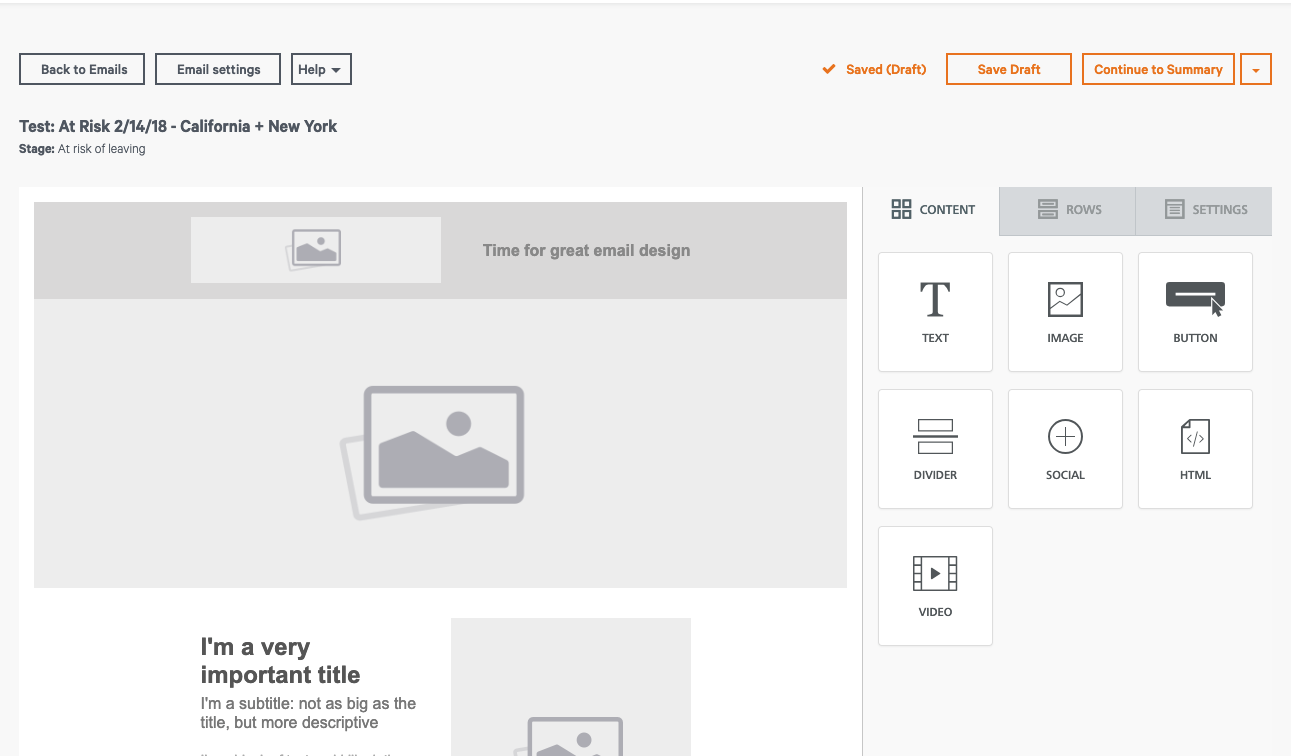This screenshot has width=1291, height=756.
Task: Switch to the Rows tab
Action: click(1068, 210)
